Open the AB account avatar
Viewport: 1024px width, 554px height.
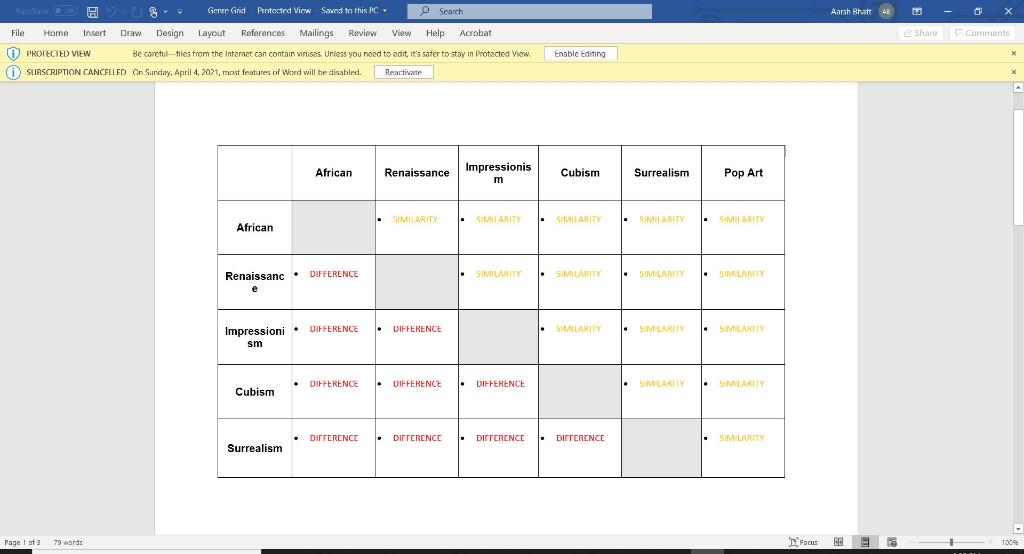click(886, 11)
